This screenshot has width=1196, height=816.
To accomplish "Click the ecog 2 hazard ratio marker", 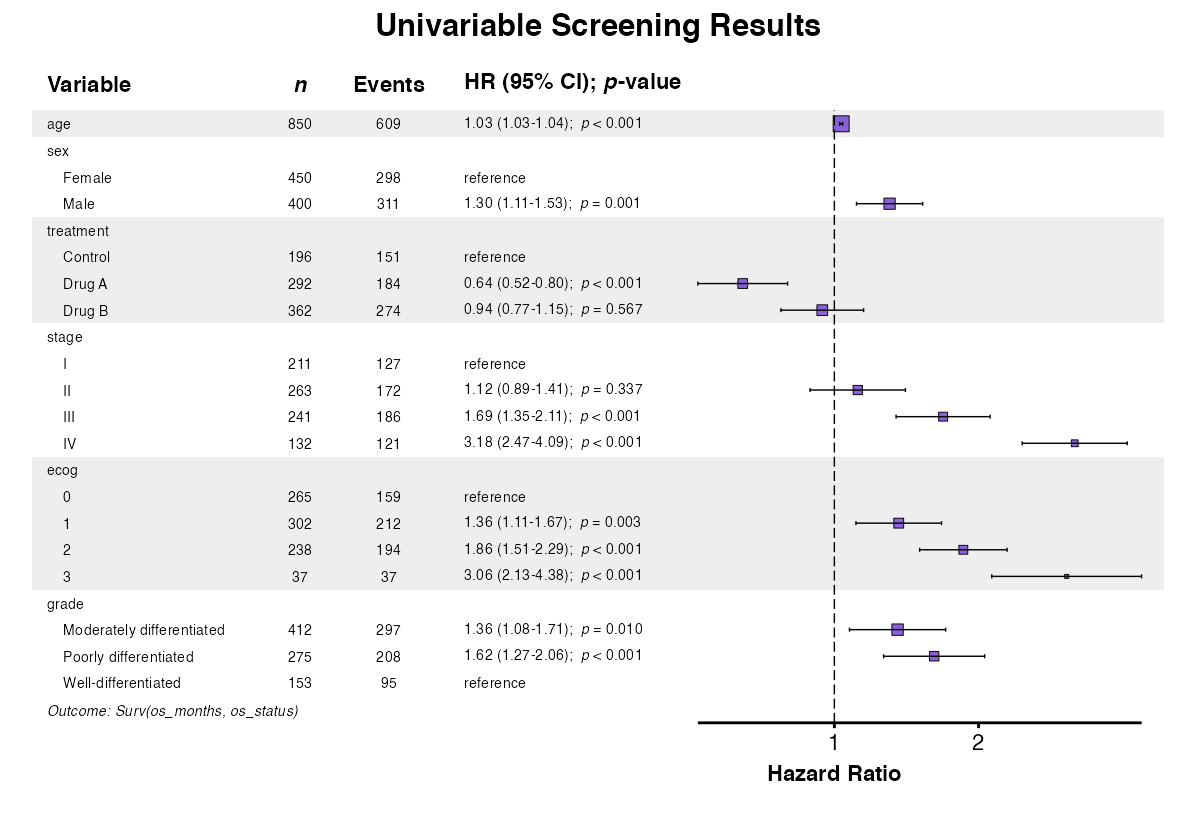I will [963, 550].
